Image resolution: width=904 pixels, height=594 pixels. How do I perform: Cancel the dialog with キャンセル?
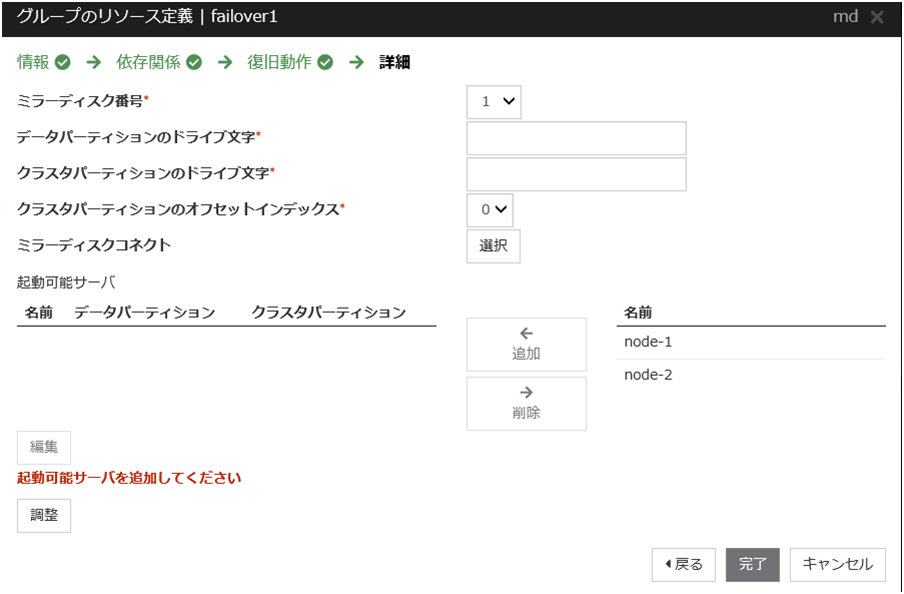[837, 564]
